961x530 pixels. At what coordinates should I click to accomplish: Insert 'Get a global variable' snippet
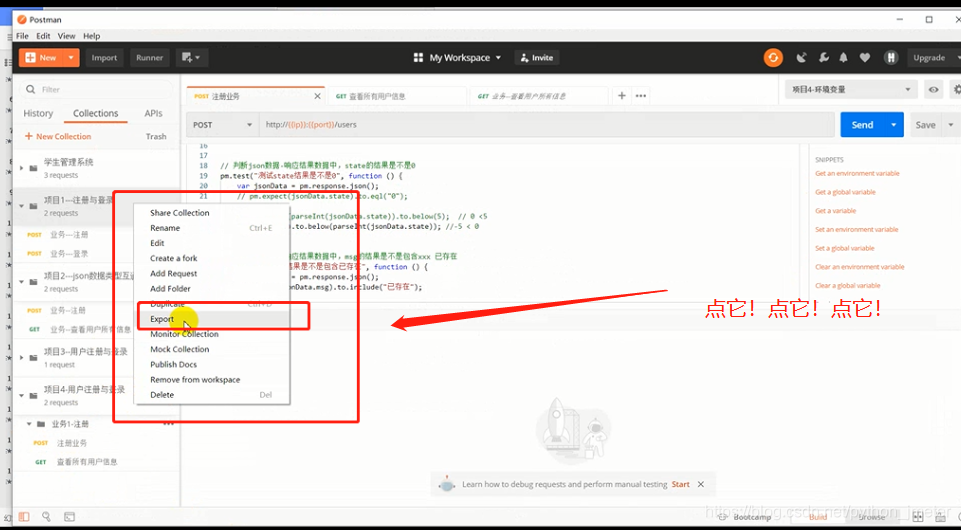(x=845, y=192)
